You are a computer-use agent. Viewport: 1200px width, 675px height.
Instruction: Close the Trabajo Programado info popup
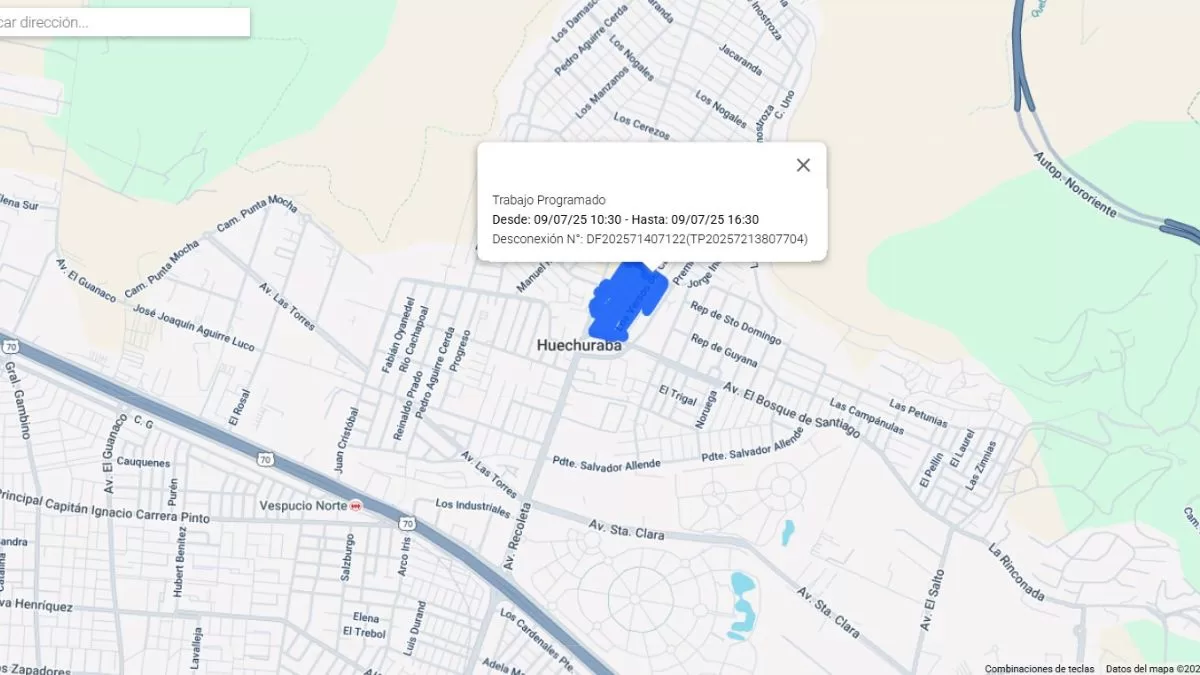coord(803,165)
